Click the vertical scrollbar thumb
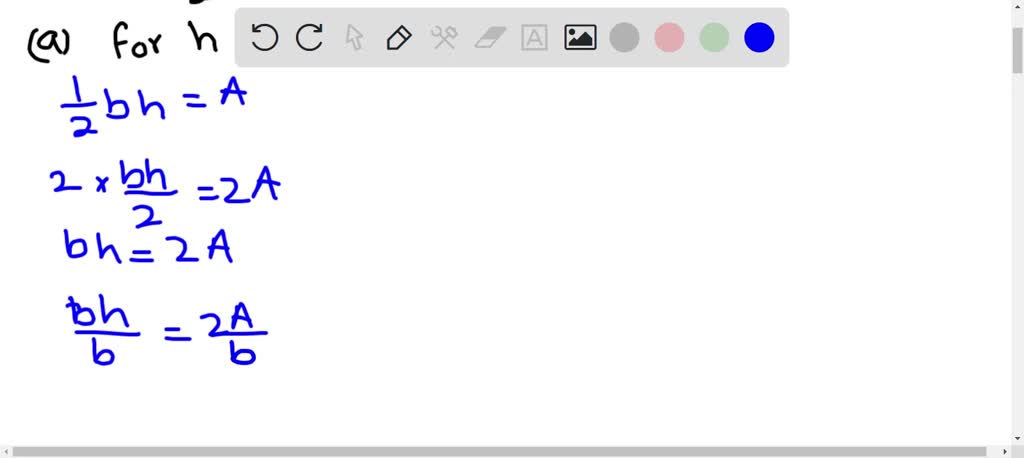This screenshot has height=458, width=1024. coord(1017,51)
